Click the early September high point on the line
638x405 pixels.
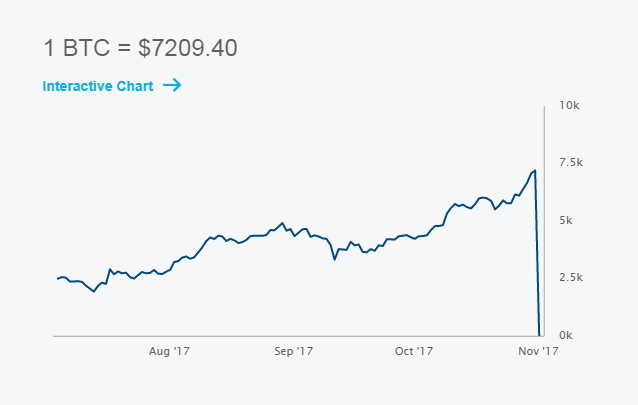(283, 223)
